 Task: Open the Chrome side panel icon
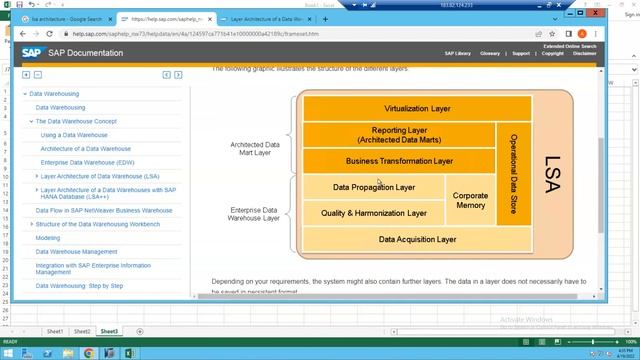tap(569, 34)
